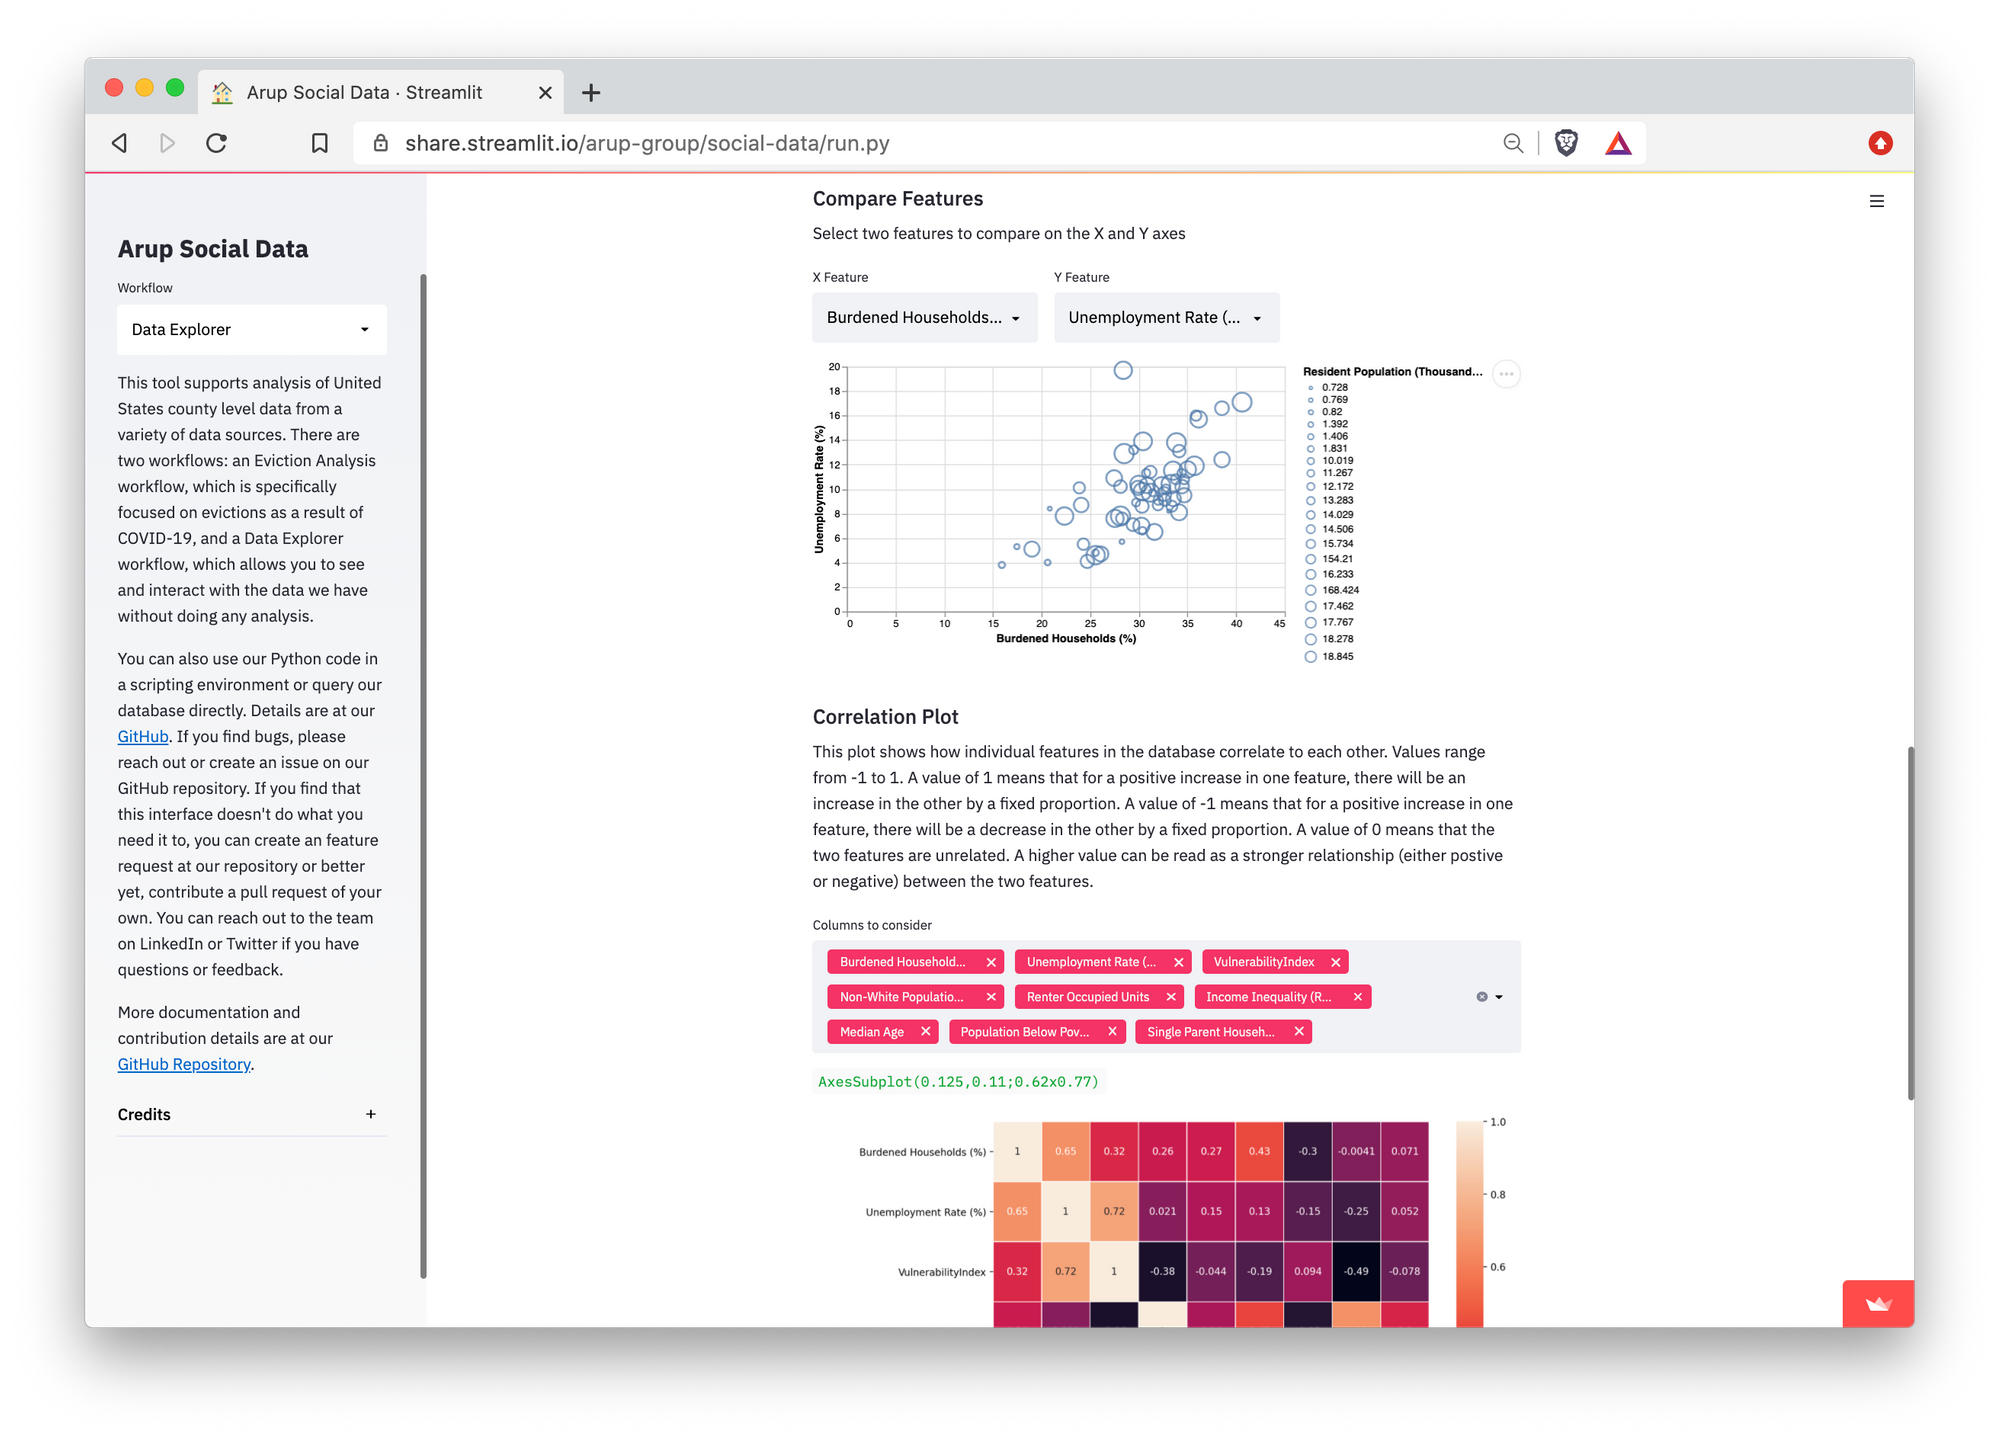Screen dimensions: 2000x1441
Task: Click red update arrow icon
Action: click(1880, 143)
